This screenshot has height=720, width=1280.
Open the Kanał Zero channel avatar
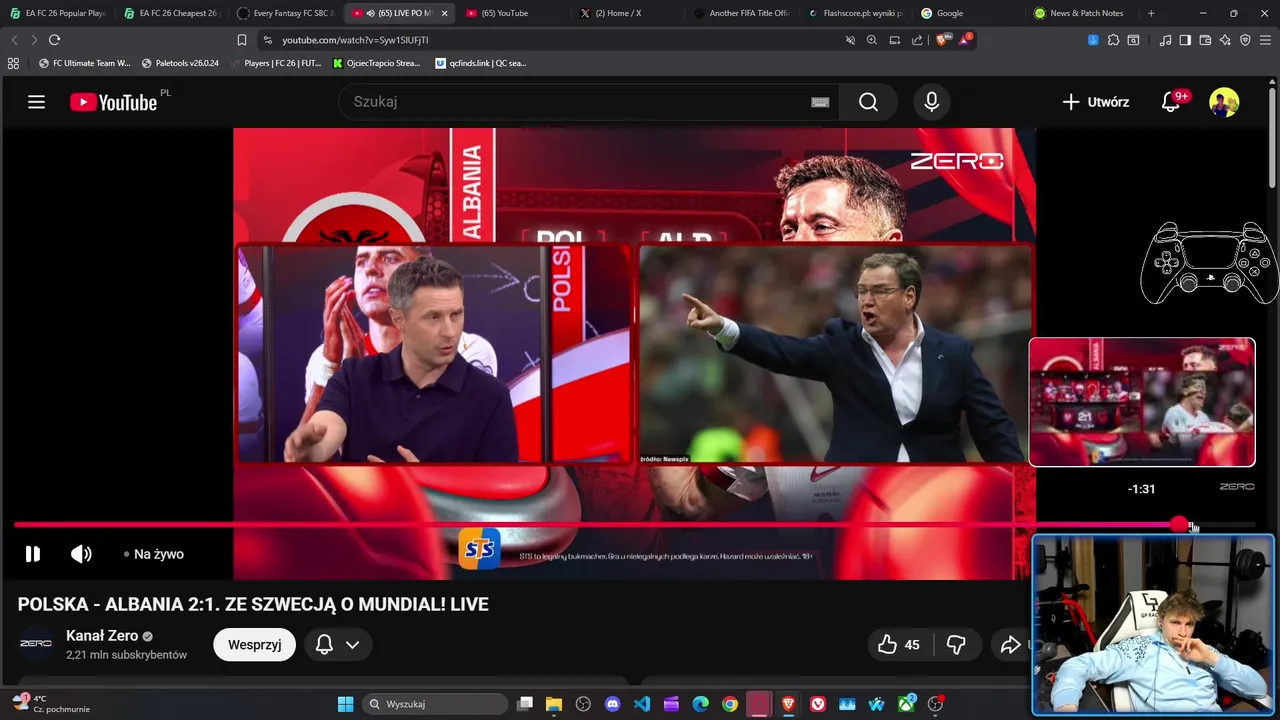click(36, 644)
